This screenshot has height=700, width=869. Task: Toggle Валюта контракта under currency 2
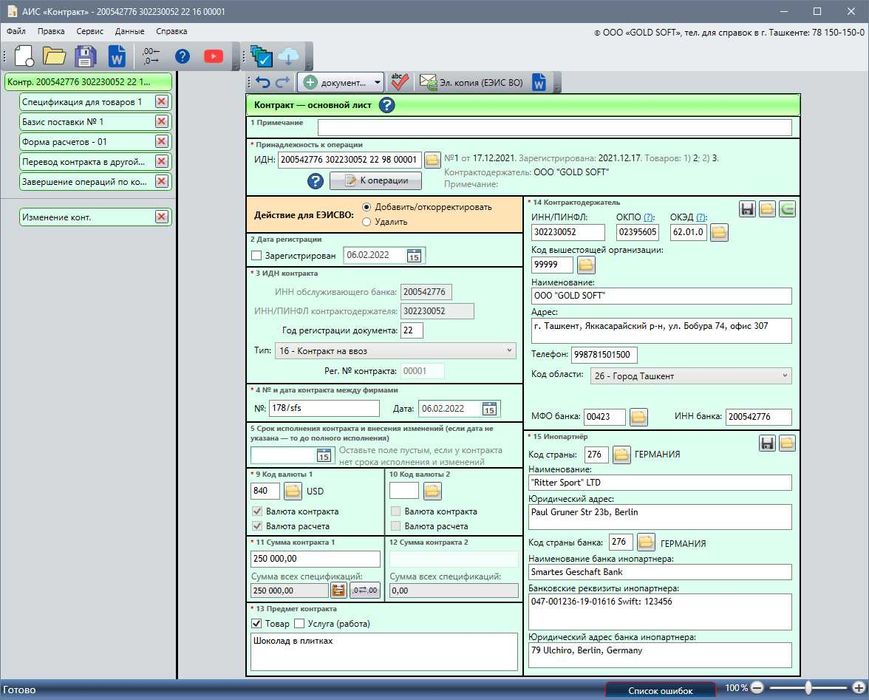(396, 511)
